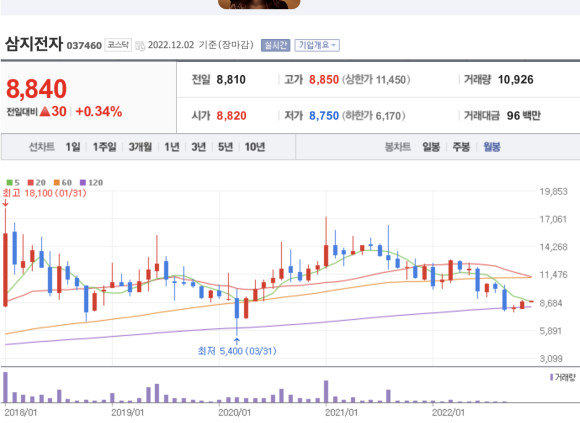This screenshot has height=423, width=580.
Task: Click the current price 8,840
Action: (x=37, y=89)
